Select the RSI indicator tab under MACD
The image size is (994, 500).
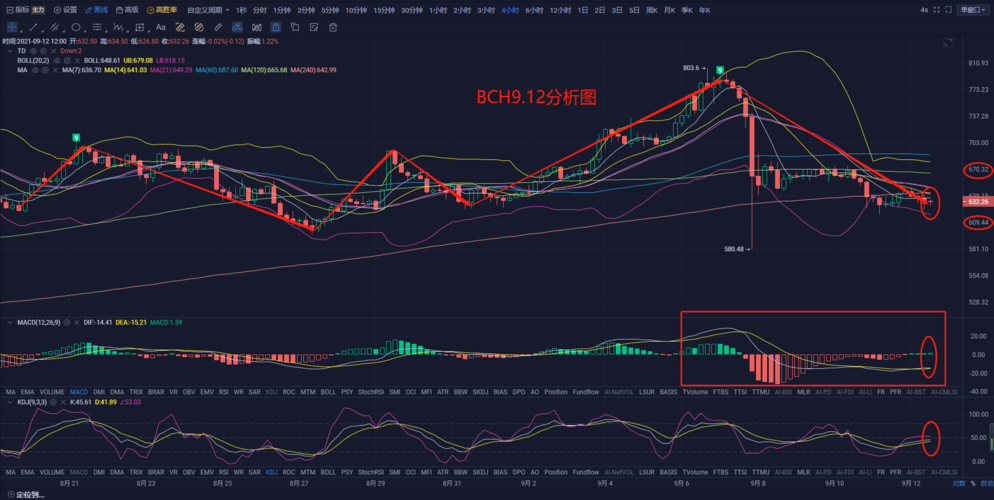pyautogui.click(x=224, y=391)
